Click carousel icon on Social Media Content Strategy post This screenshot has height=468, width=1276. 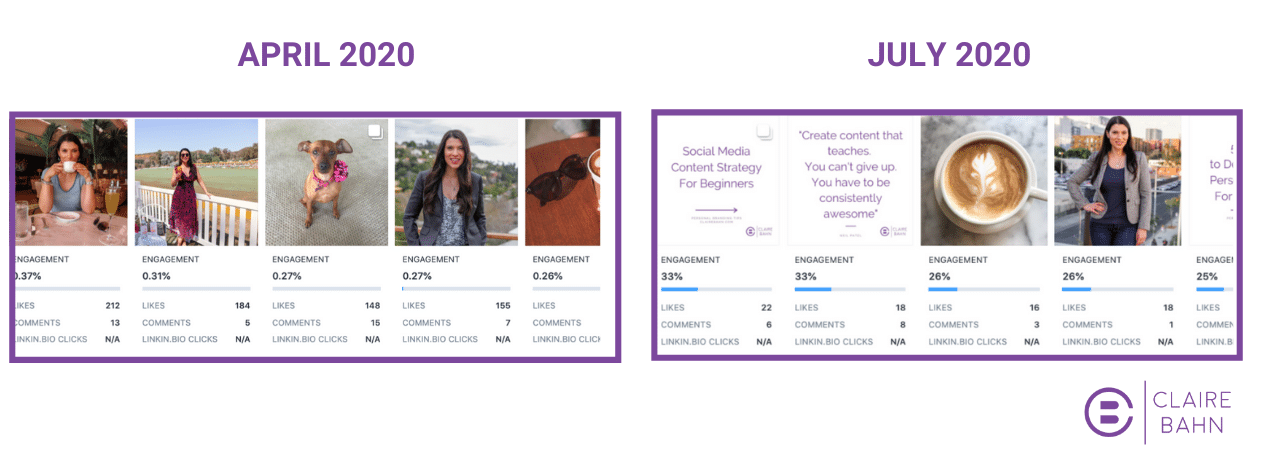[x=764, y=131]
